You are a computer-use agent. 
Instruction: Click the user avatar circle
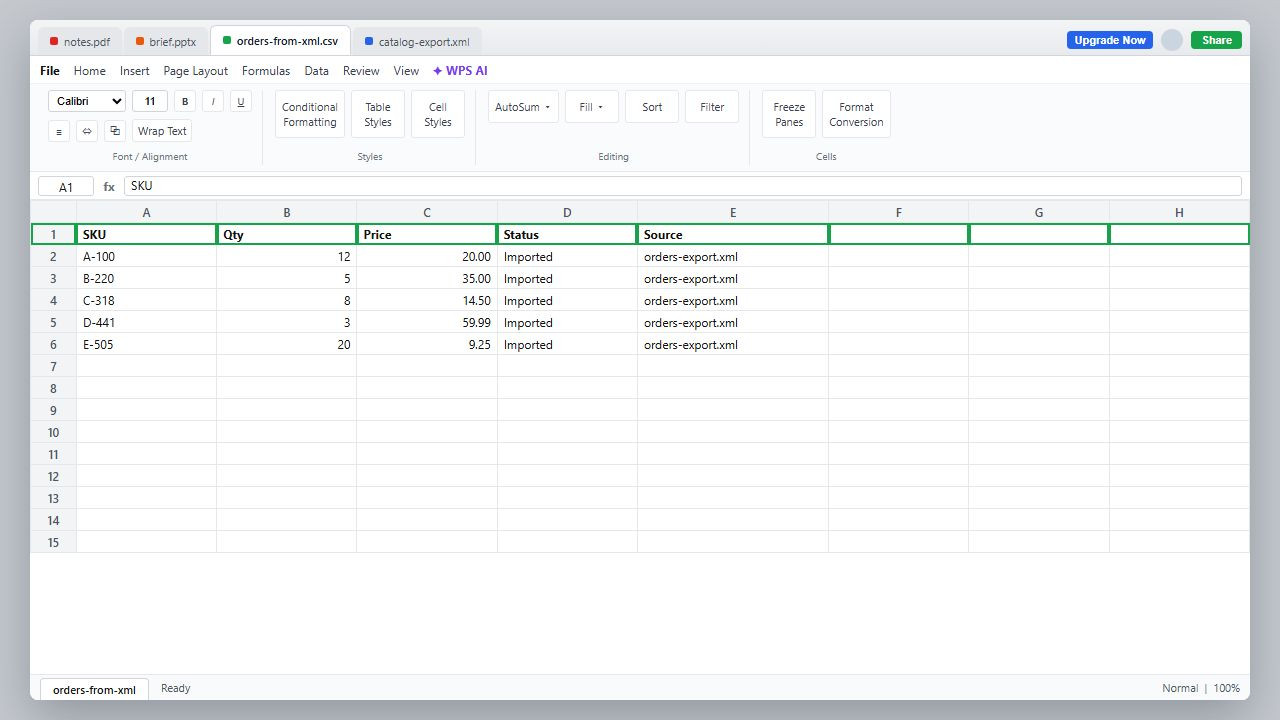tap(1172, 40)
